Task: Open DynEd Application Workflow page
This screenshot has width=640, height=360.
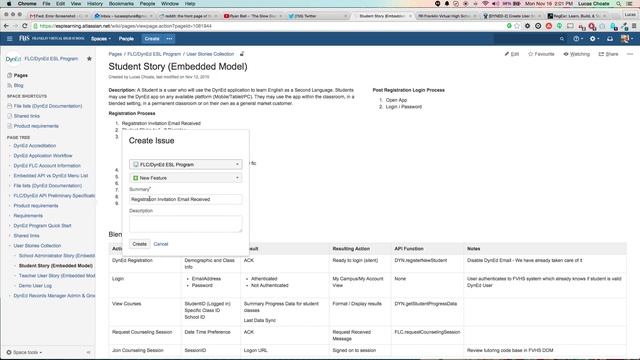Action: 43,156
